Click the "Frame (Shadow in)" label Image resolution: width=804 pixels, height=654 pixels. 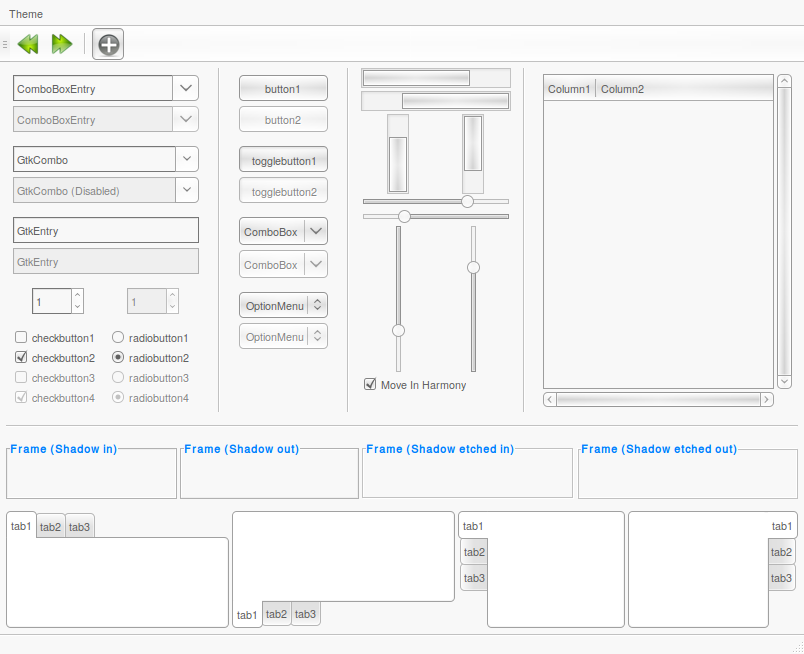[x=64, y=449]
